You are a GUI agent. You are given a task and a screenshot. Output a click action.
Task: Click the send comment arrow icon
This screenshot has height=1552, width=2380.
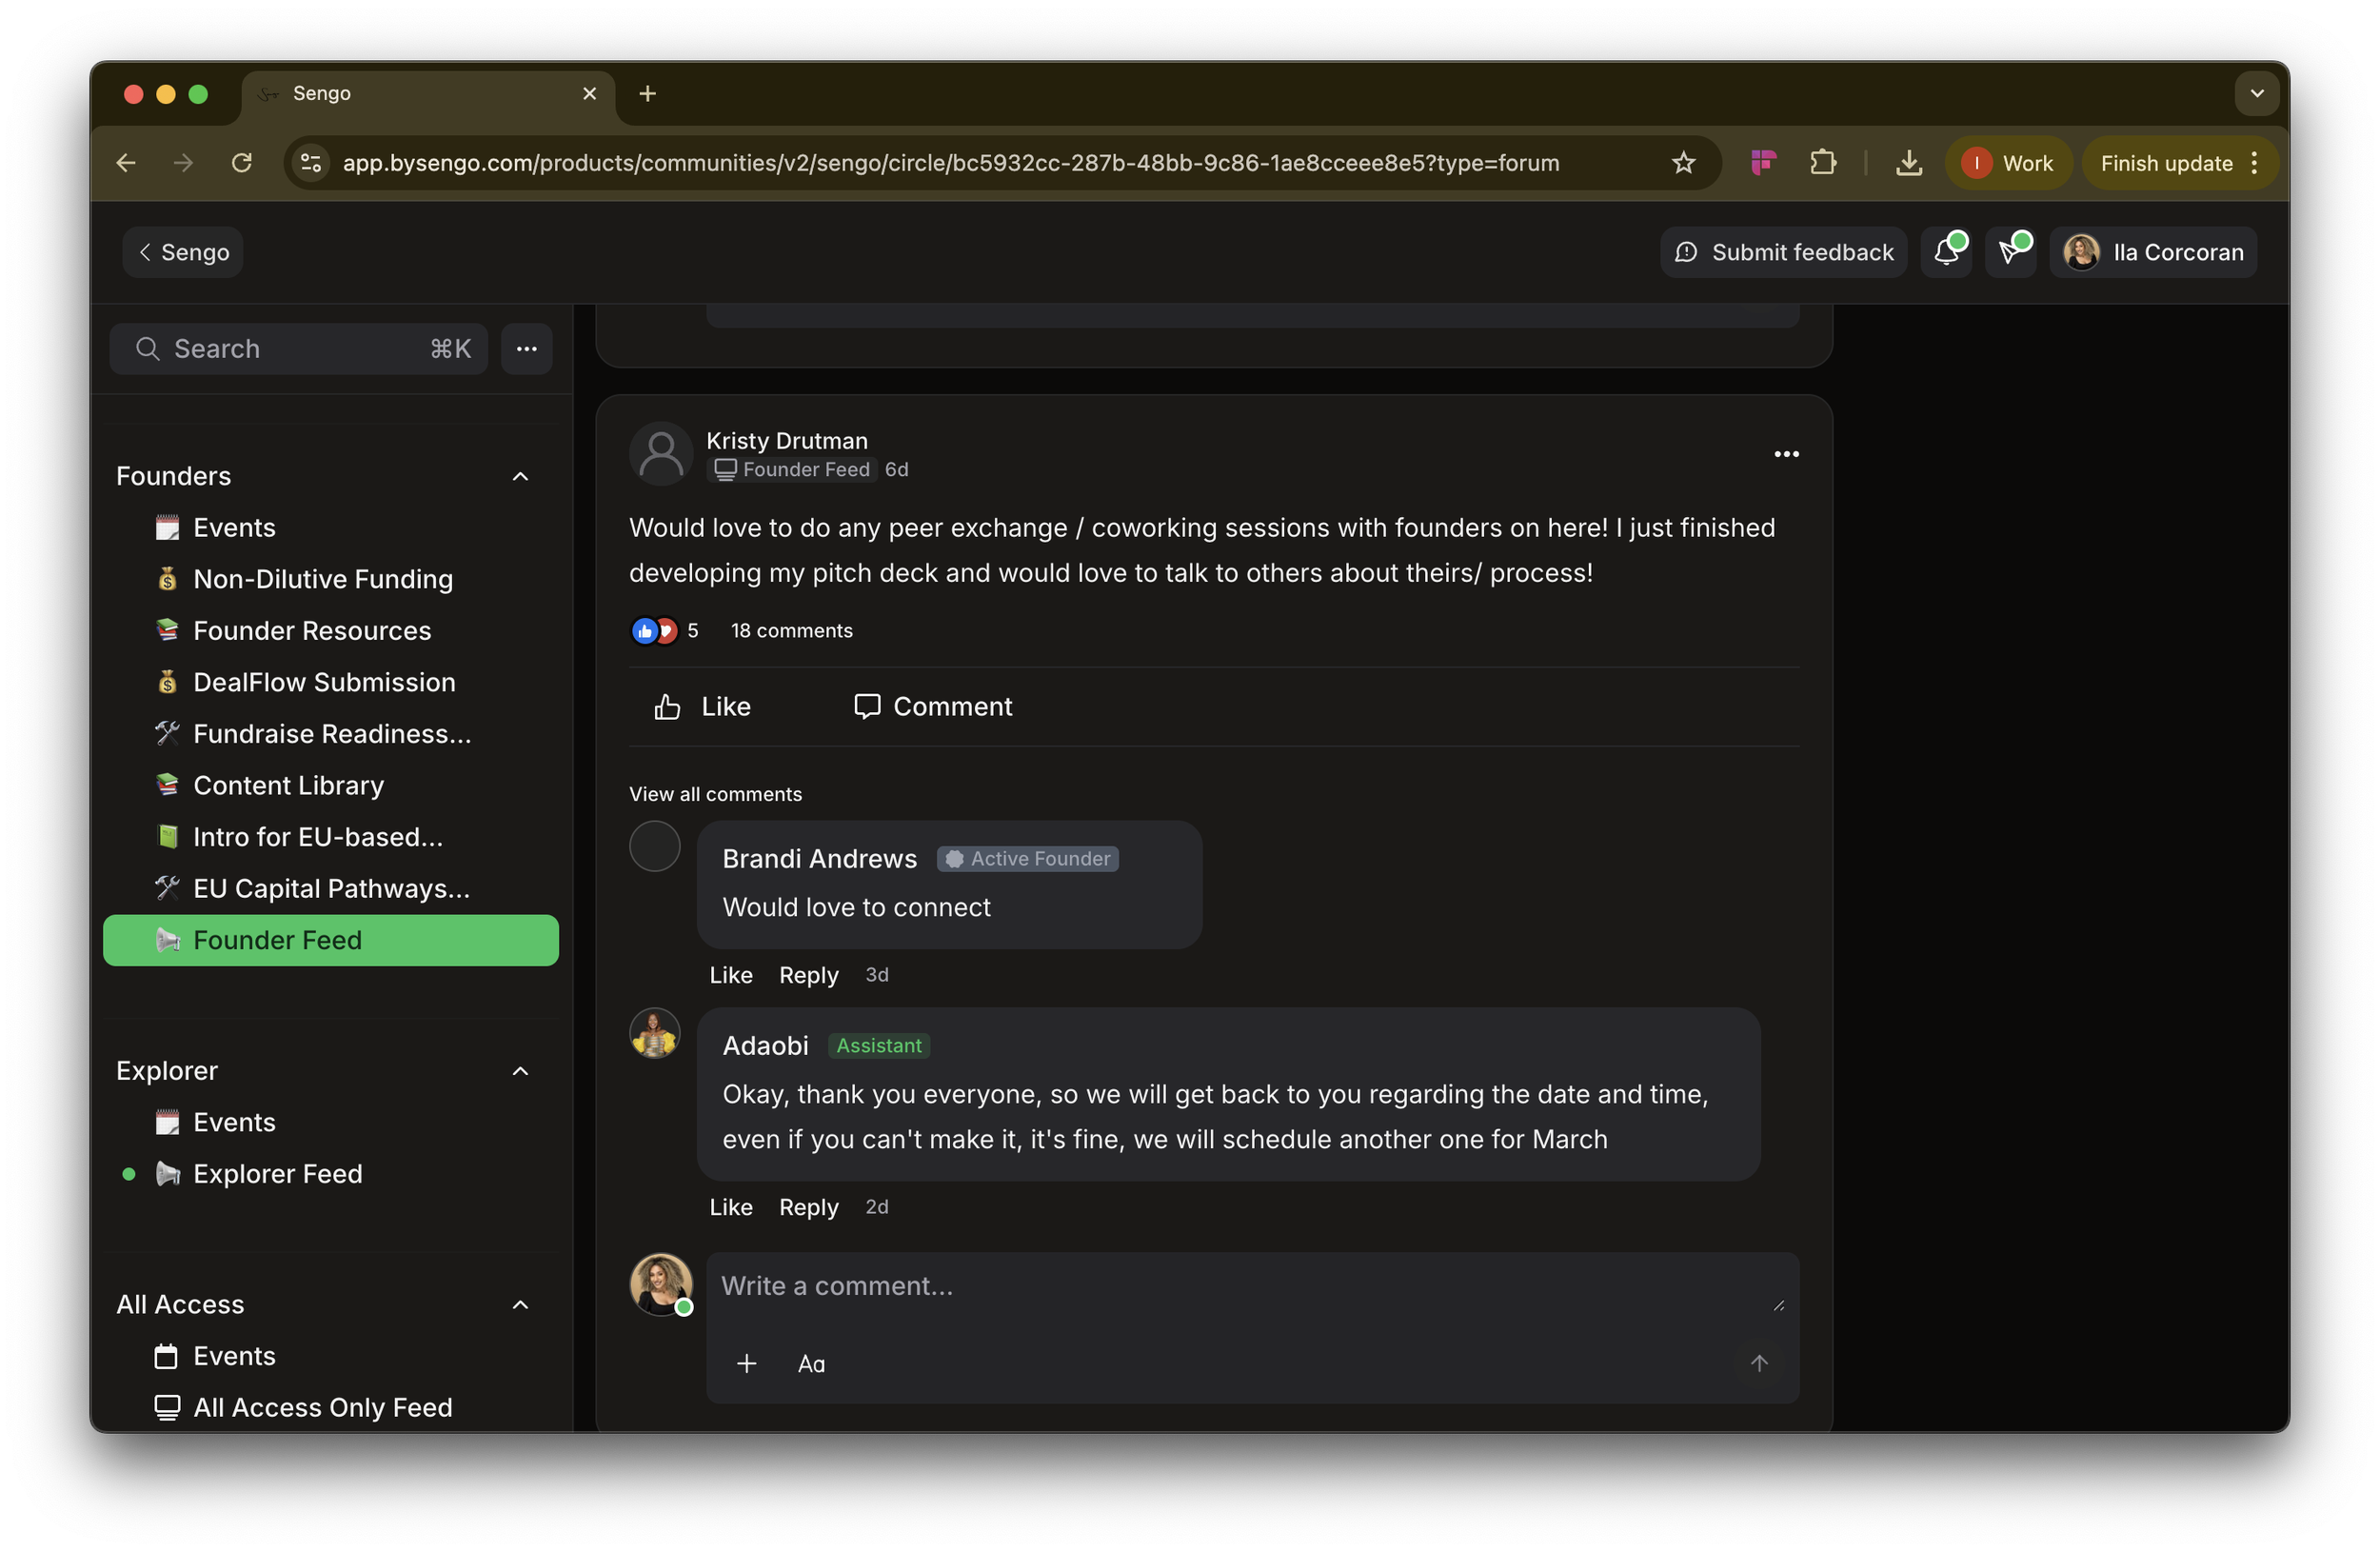(1759, 1364)
